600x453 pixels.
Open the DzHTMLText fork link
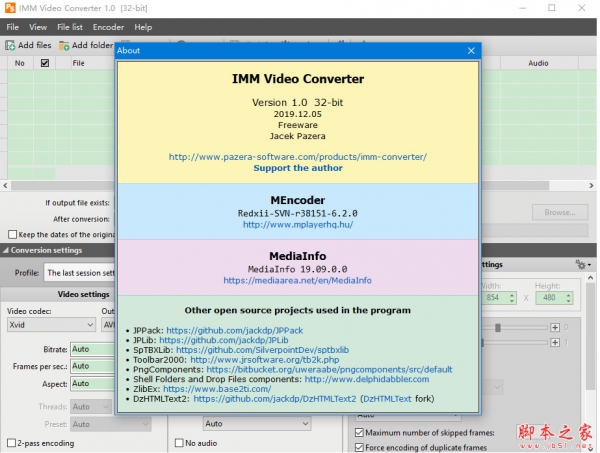(x=387, y=399)
